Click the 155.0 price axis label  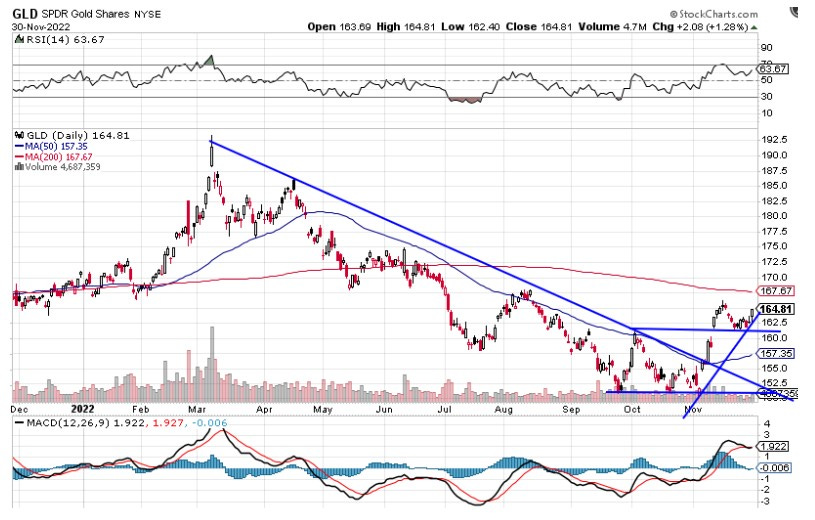coord(774,368)
